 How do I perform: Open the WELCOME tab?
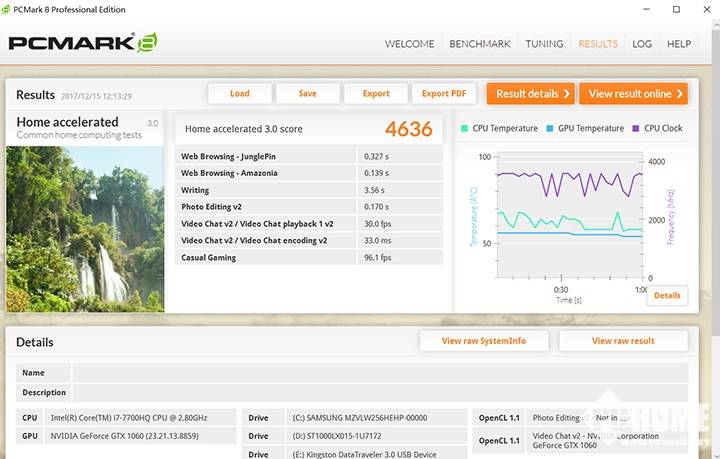tap(409, 44)
